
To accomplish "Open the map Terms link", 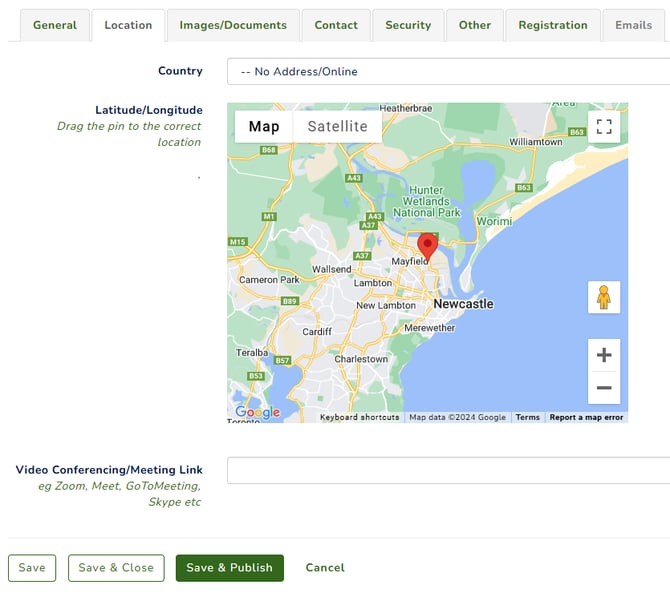I will 528,417.
